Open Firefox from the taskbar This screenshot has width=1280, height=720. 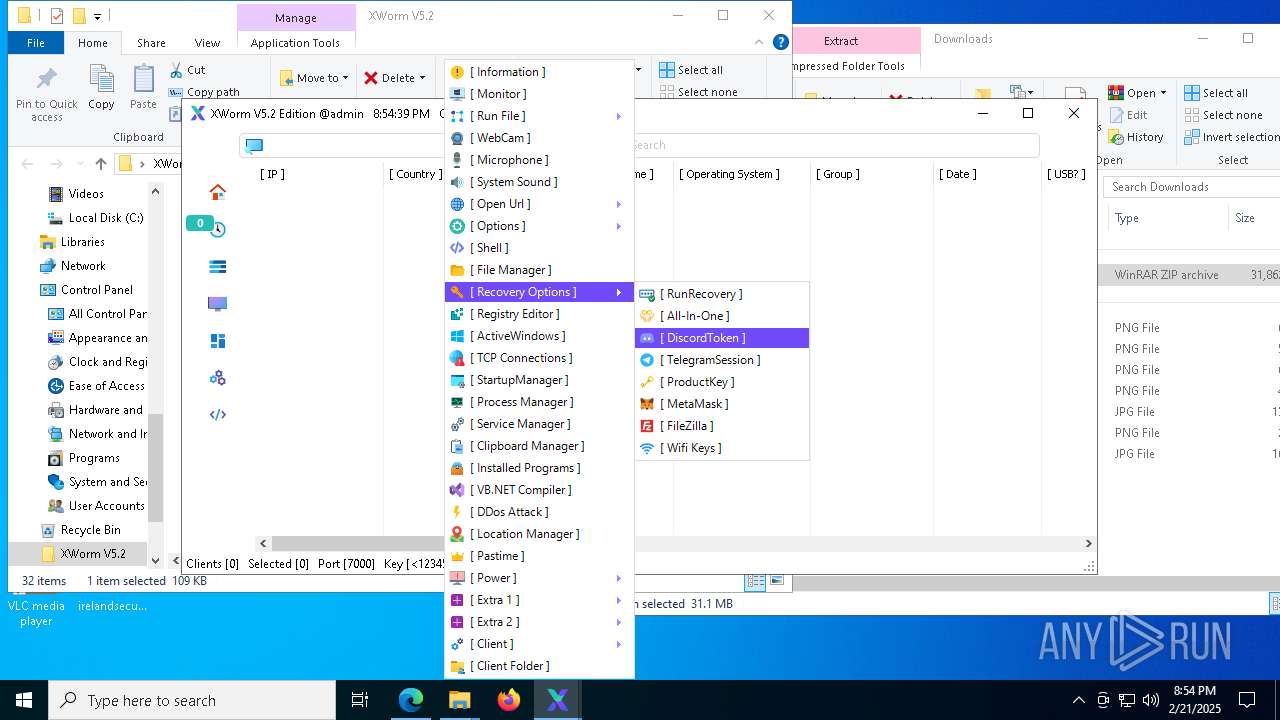coord(509,700)
